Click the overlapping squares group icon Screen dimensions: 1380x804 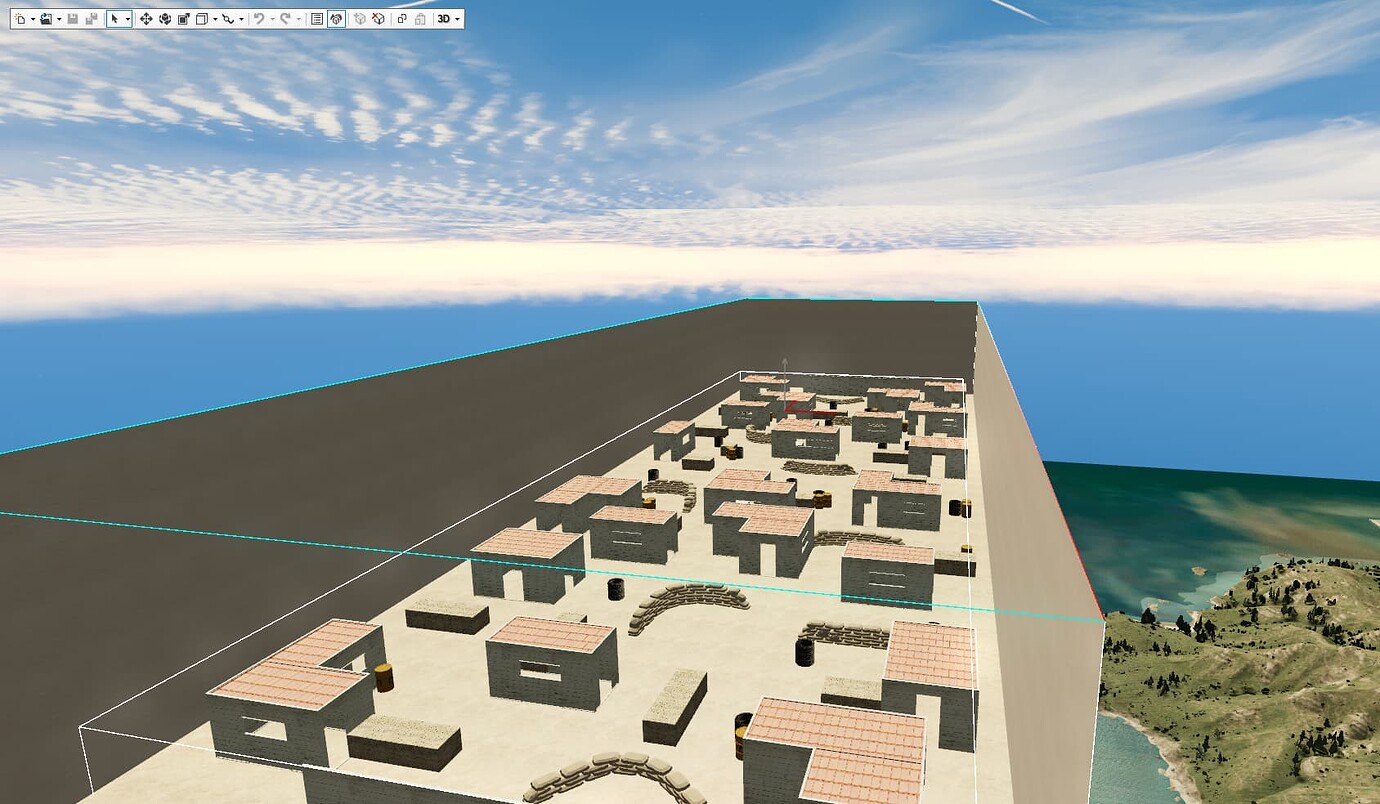402,19
